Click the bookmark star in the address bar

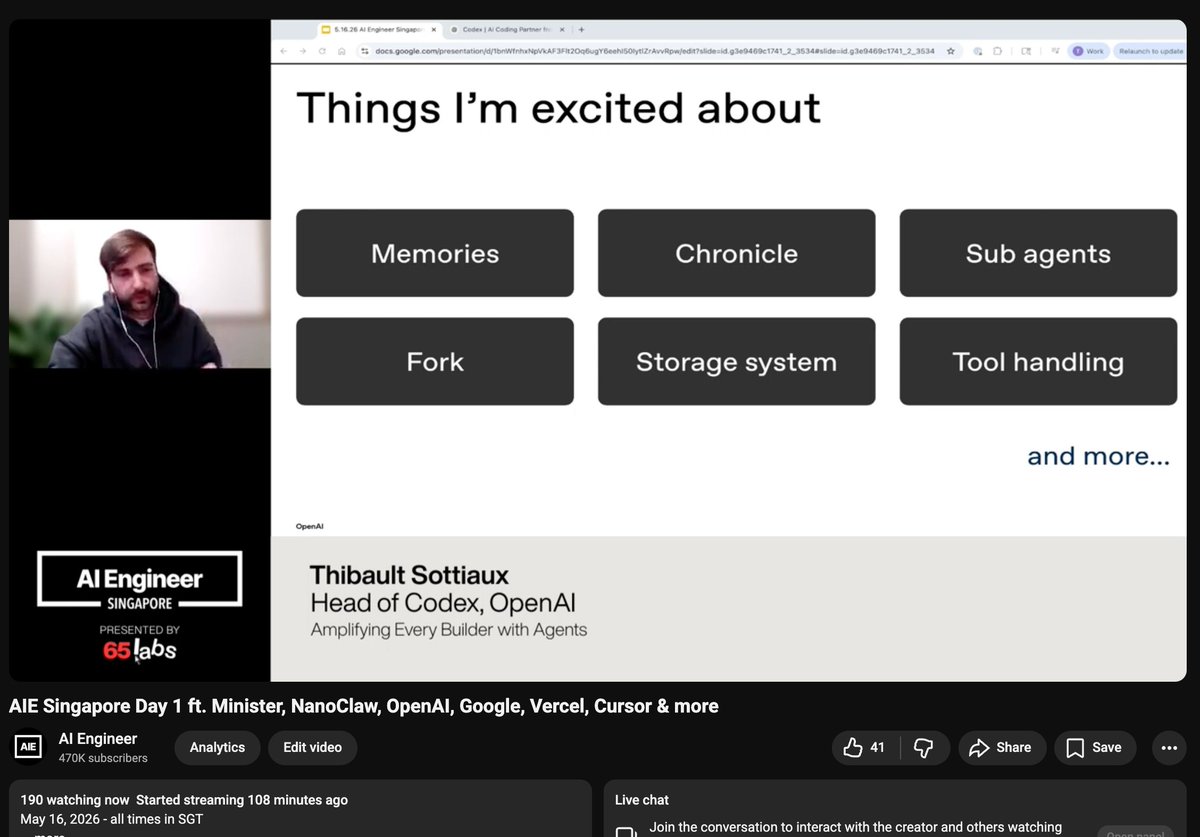[950, 51]
